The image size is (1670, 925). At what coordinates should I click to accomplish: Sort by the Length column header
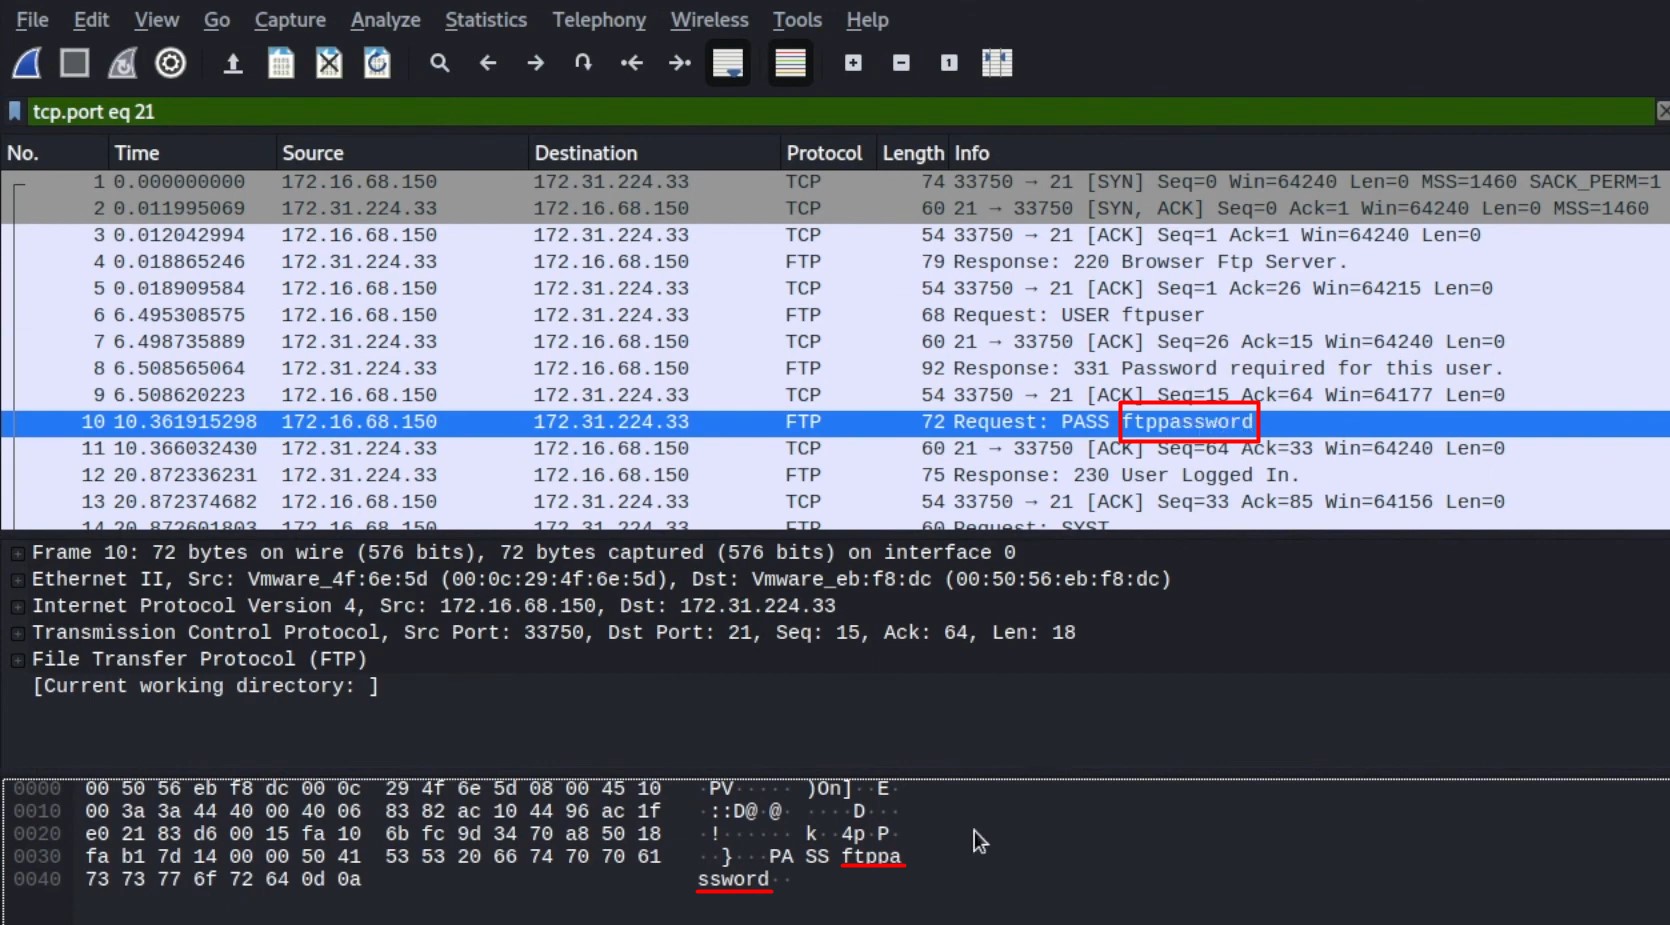(912, 153)
